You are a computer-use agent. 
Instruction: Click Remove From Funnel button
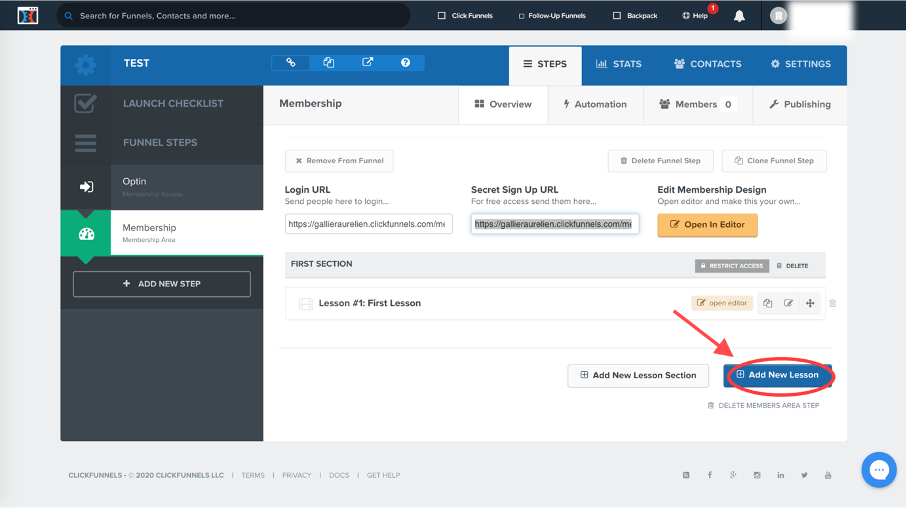pyautogui.click(x=339, y=161)
